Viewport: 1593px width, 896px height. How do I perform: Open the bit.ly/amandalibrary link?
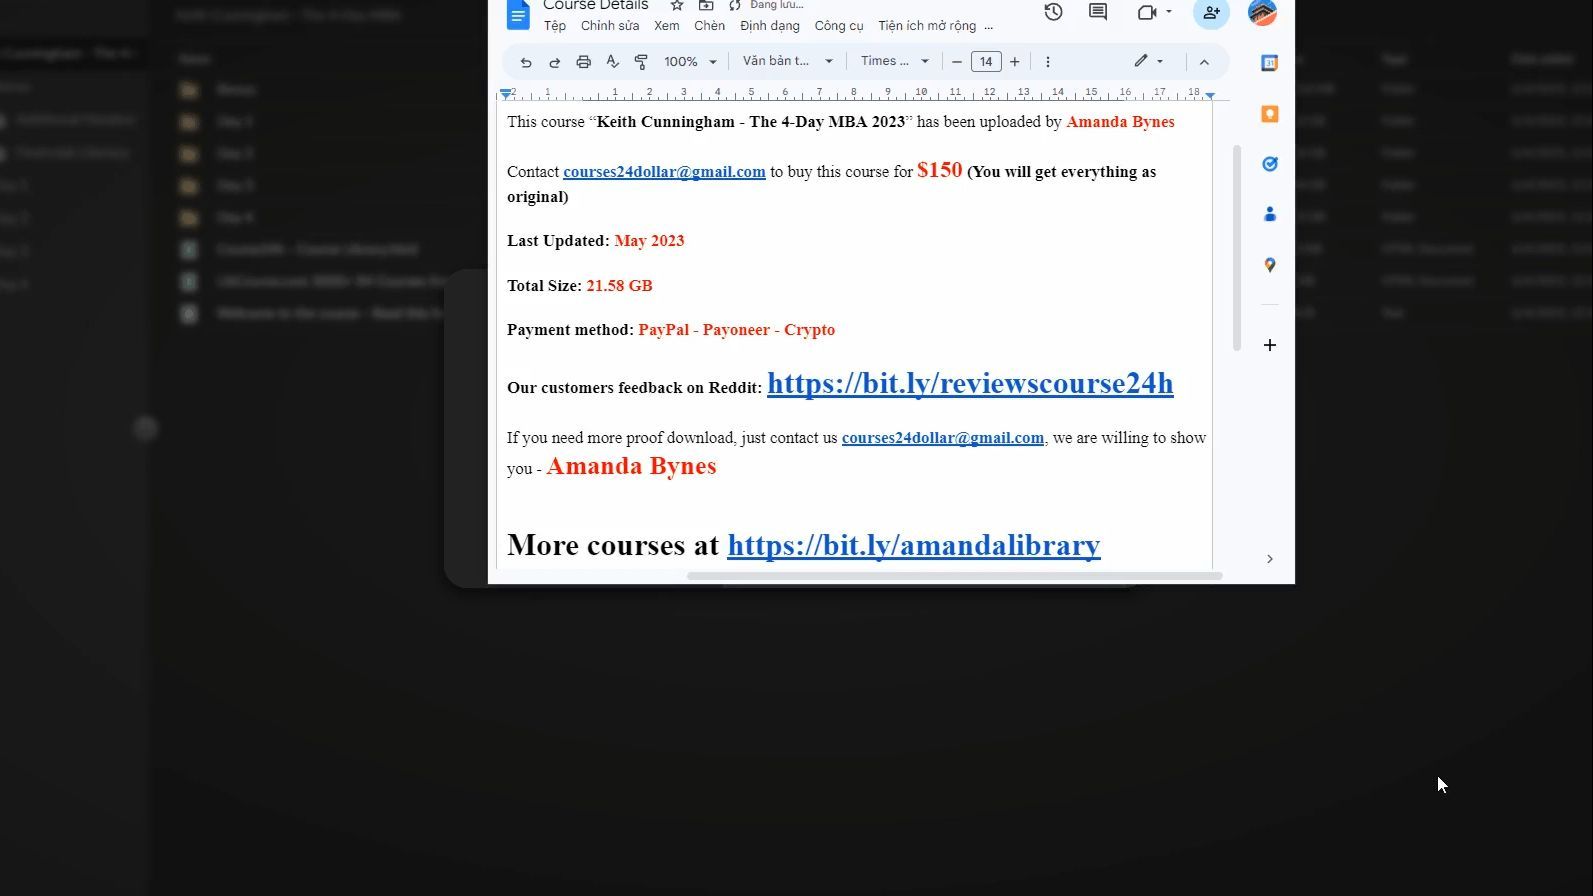coord(914,545)
